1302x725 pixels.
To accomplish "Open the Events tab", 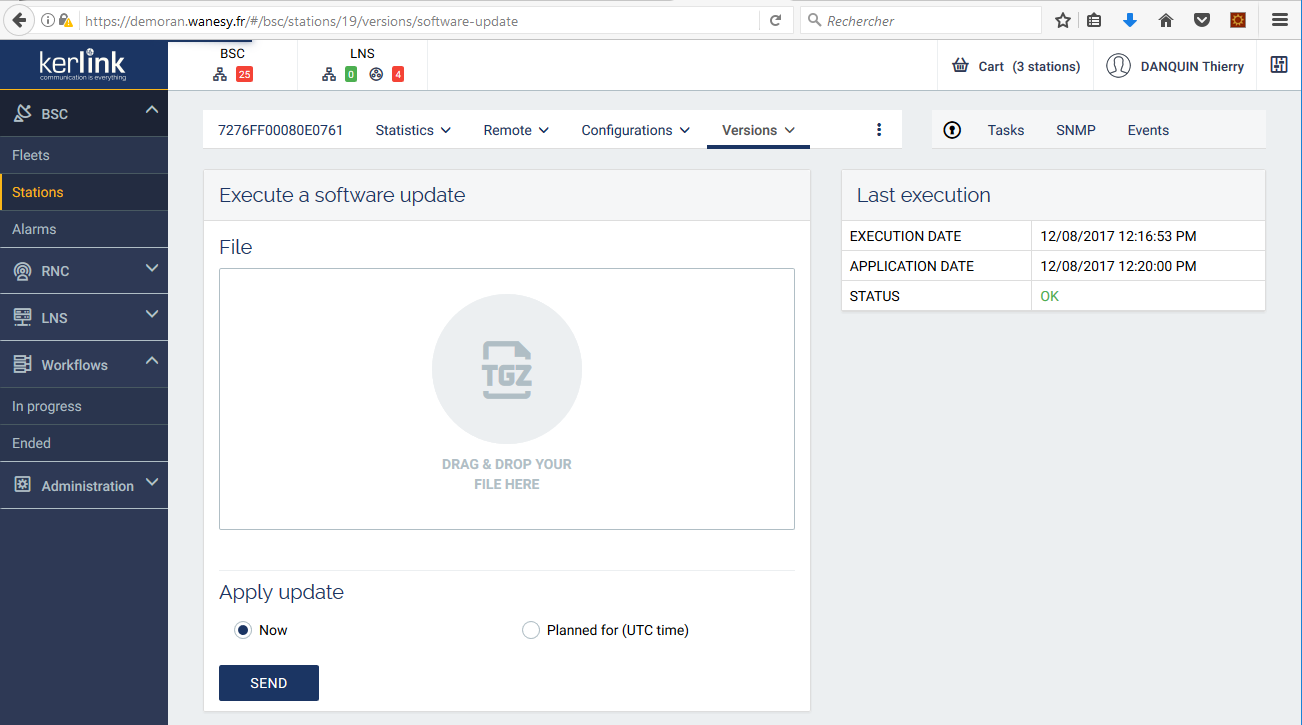I will [x=1148, y=130].
